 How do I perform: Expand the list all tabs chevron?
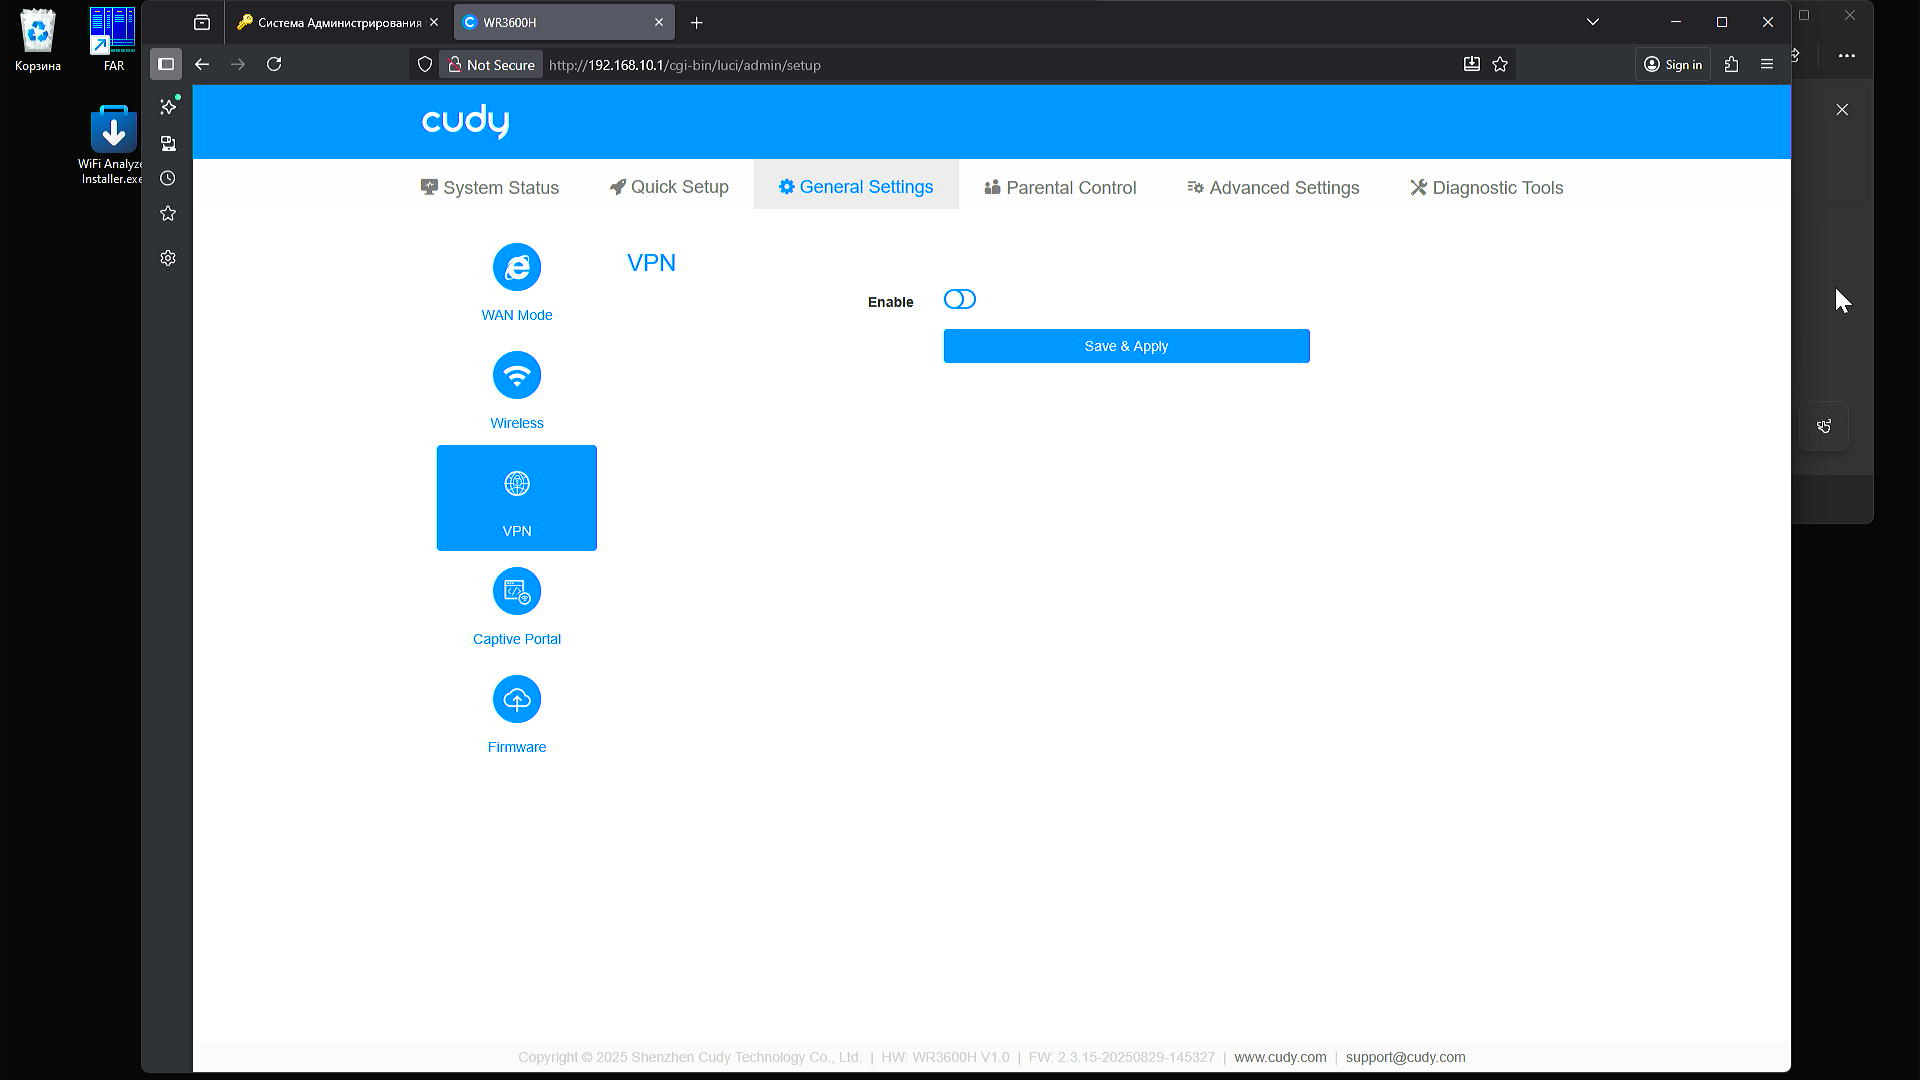click(x=1593, y=22)
